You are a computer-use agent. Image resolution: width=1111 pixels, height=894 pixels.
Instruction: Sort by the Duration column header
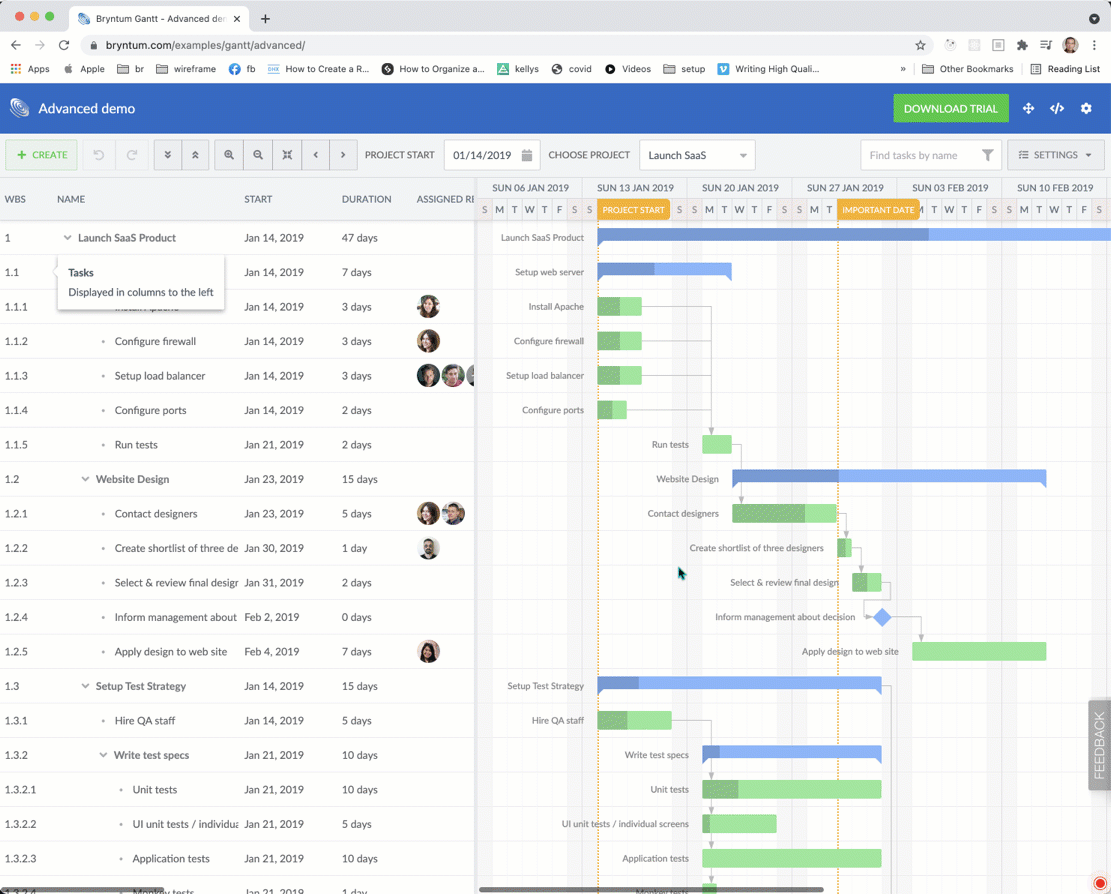click(366, 199)
